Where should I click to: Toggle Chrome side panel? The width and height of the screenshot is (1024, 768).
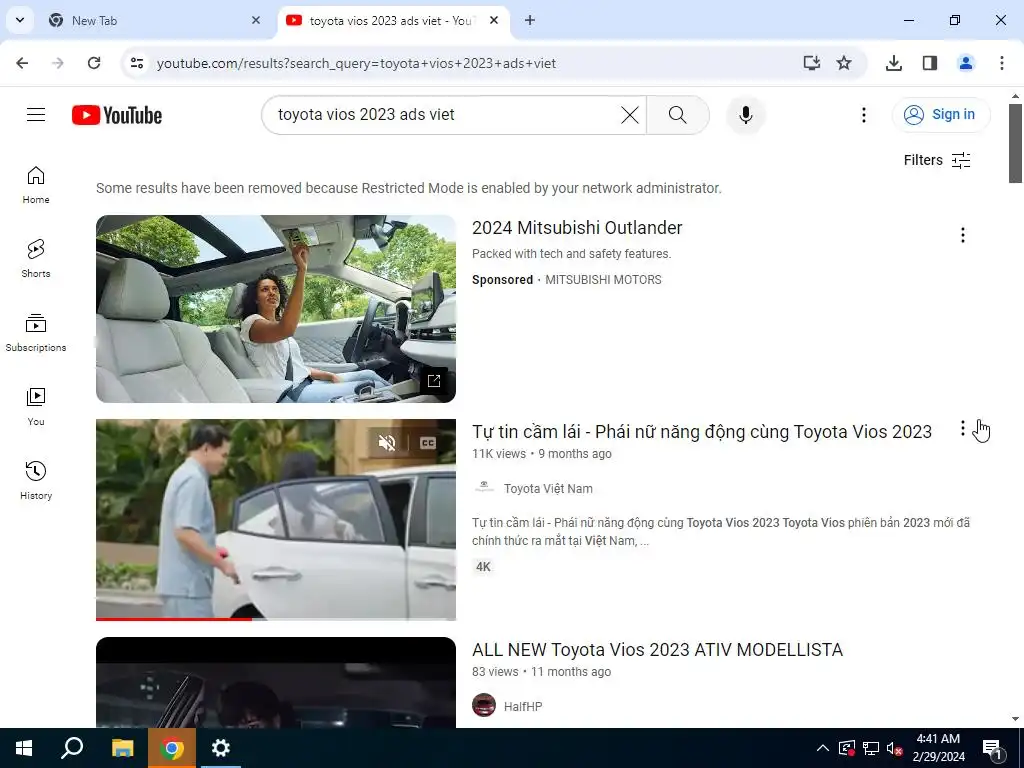pos(930,63)
